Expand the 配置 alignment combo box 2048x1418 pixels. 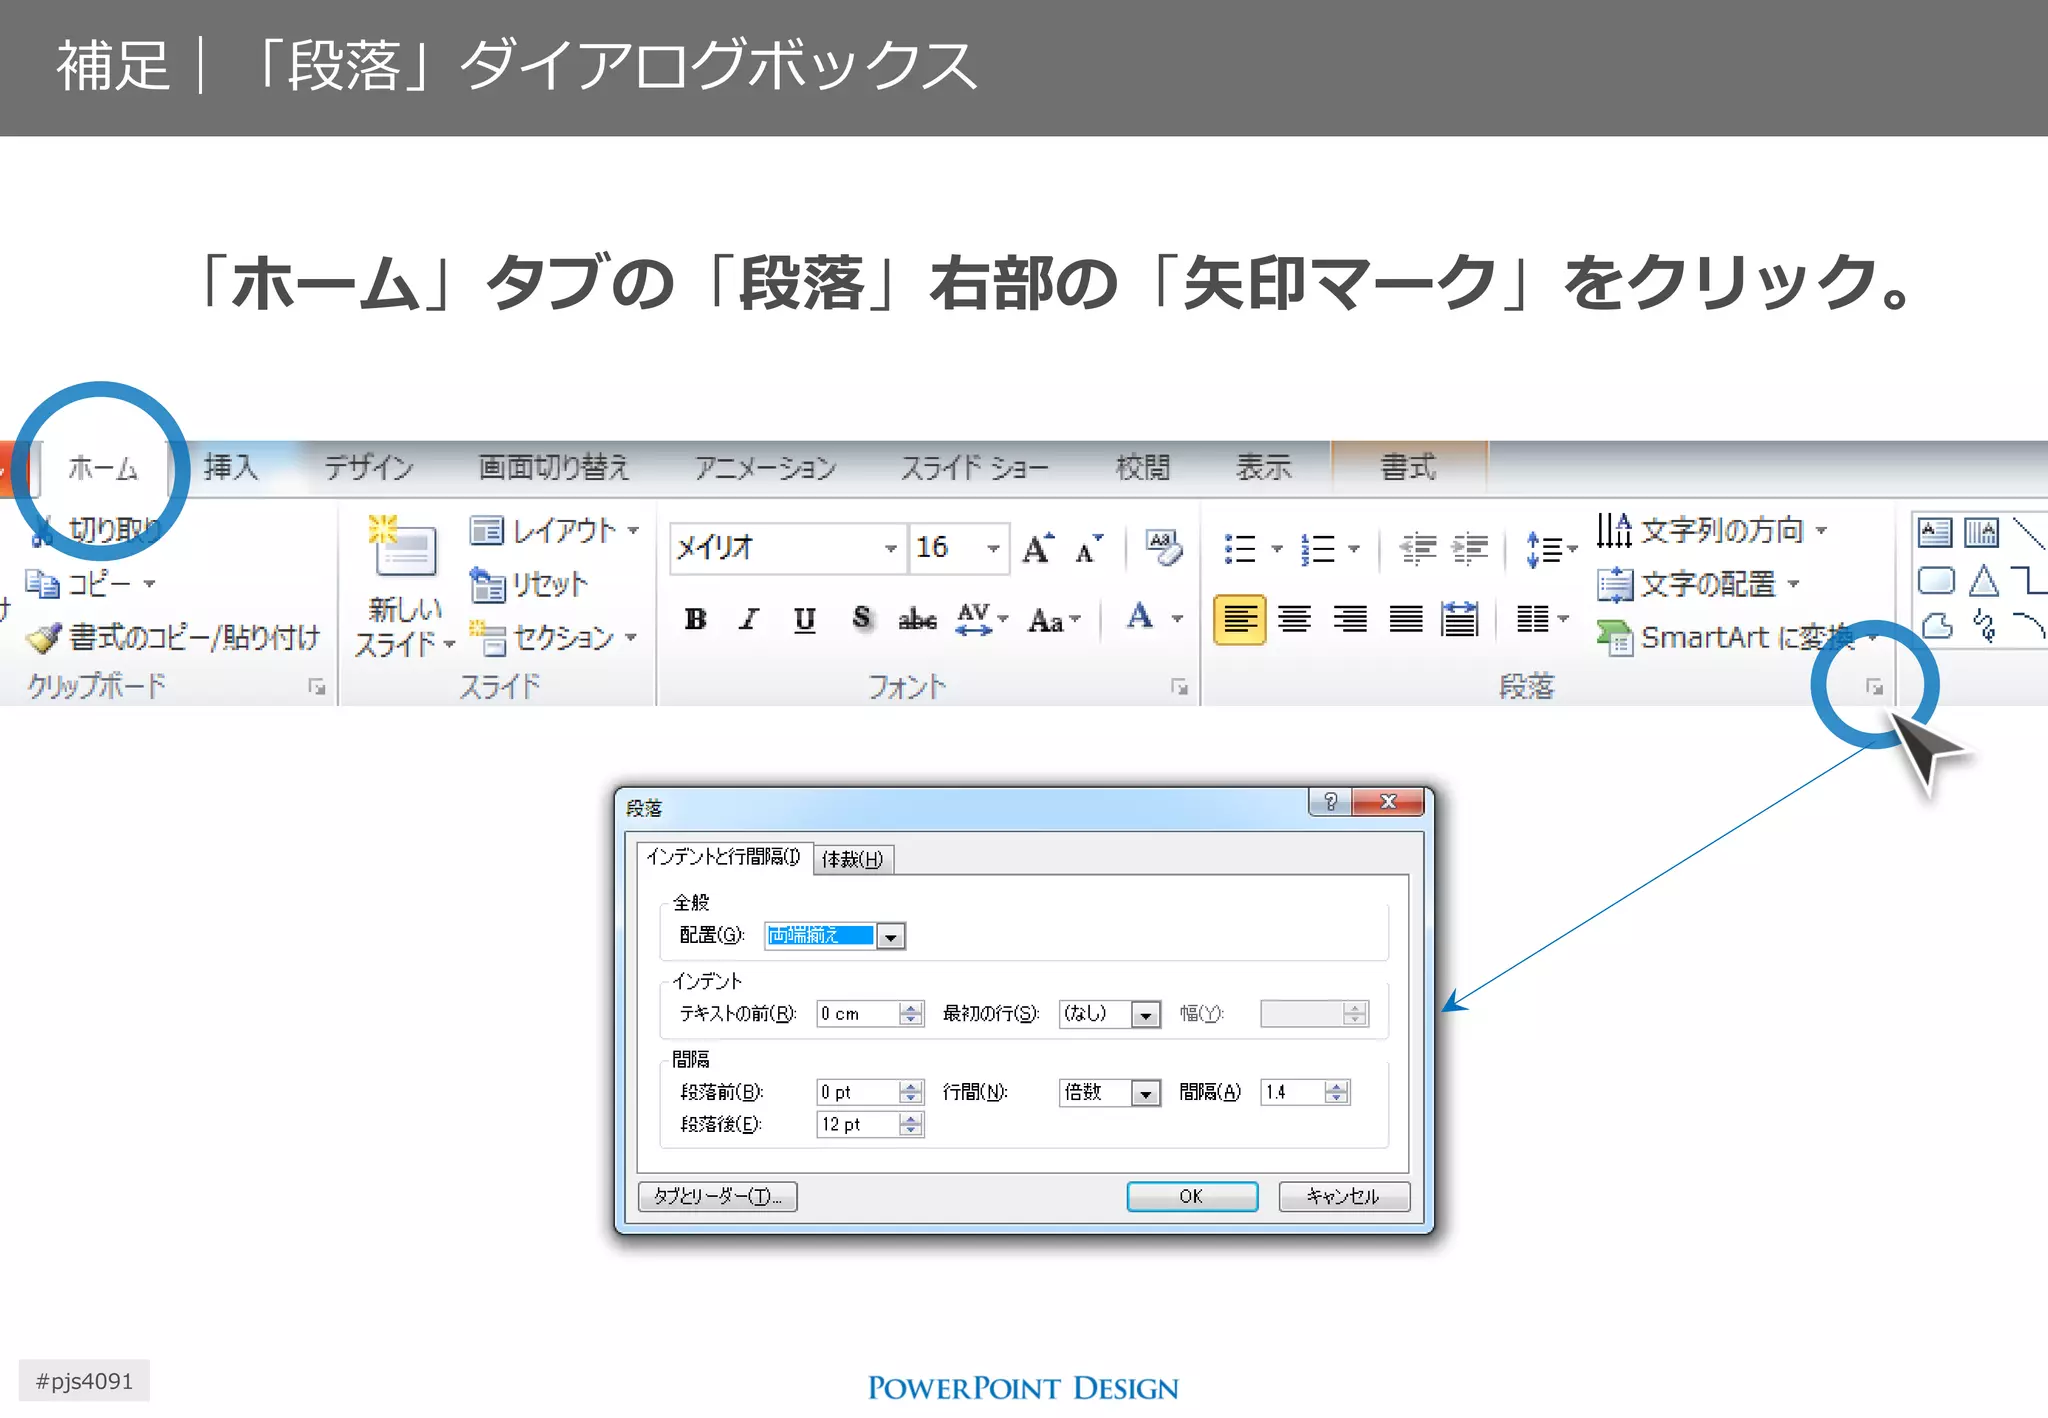coord(890,937)
